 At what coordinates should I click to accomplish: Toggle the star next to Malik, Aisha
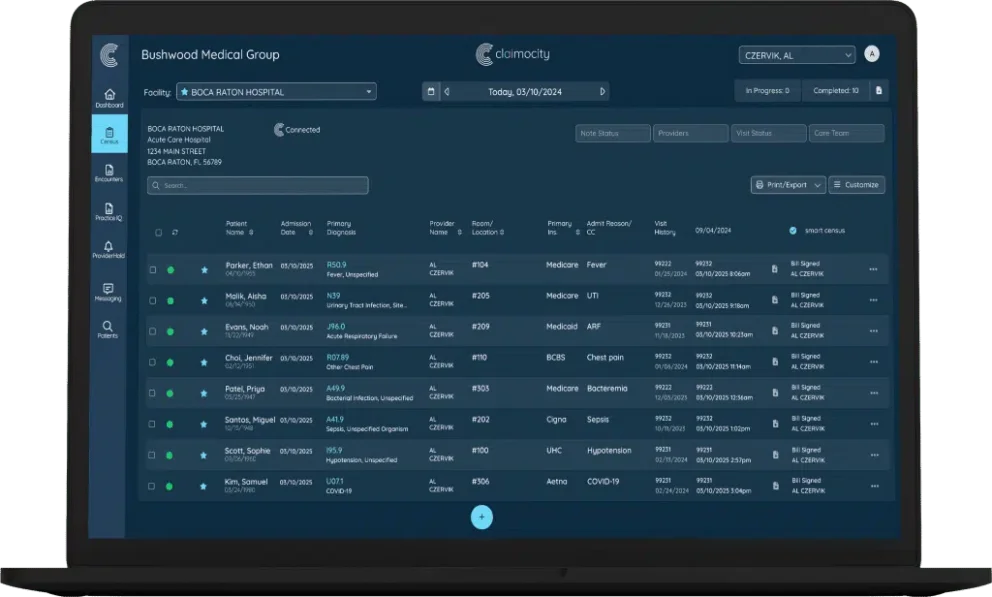tap(204, 299)
